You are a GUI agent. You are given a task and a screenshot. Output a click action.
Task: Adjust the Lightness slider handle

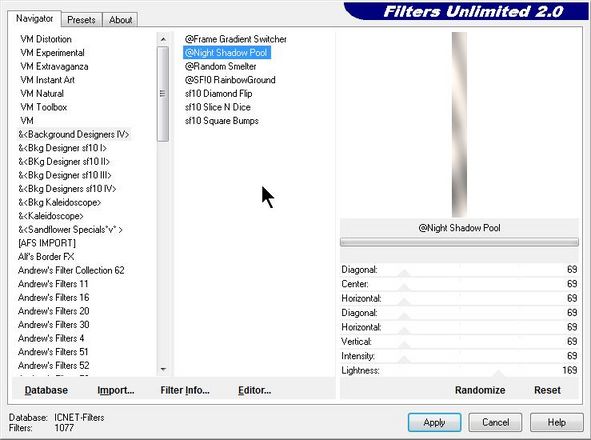pos(499,373)
